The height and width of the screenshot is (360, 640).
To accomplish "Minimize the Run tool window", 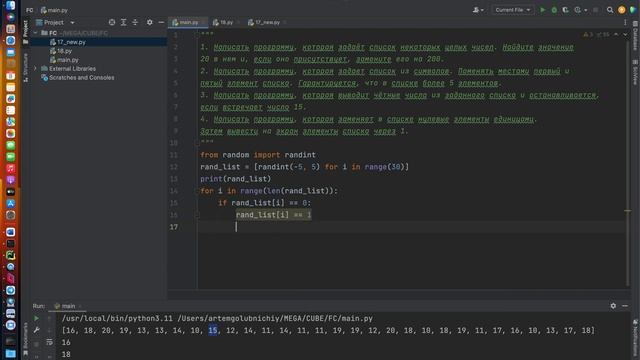I will pos(625,305).
